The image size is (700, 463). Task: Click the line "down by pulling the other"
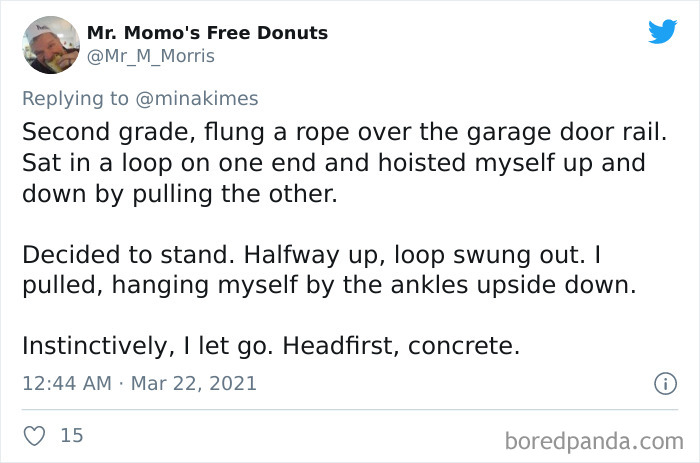(180, 194)
